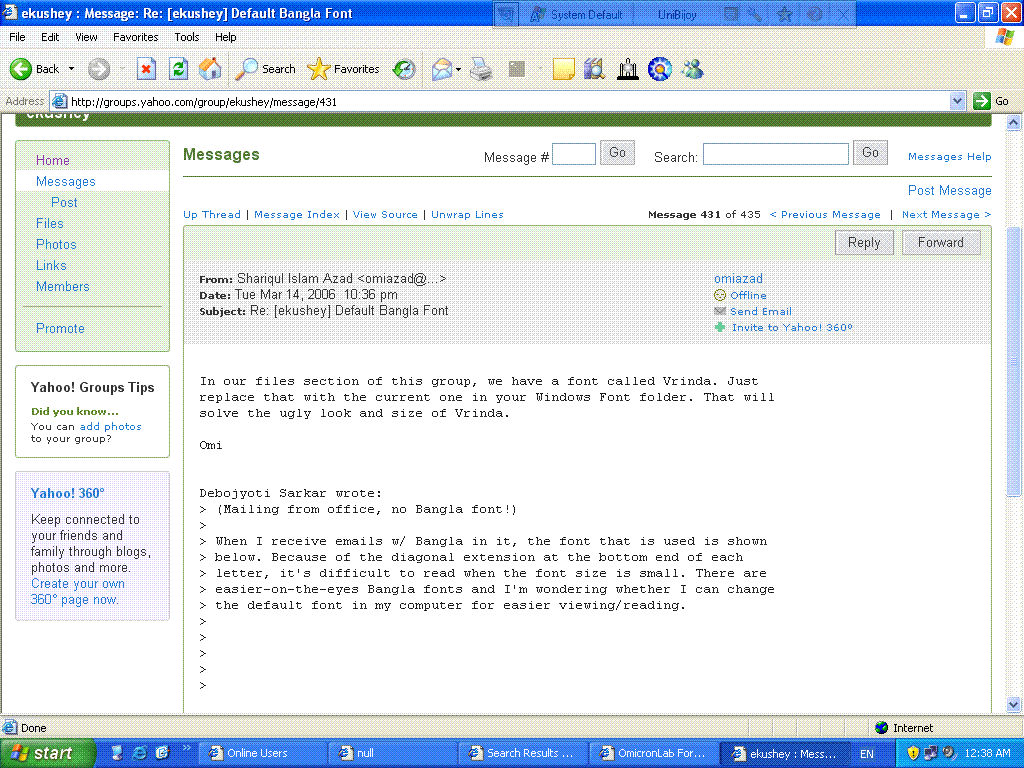Go to the Home page icon

click(210, 69)
